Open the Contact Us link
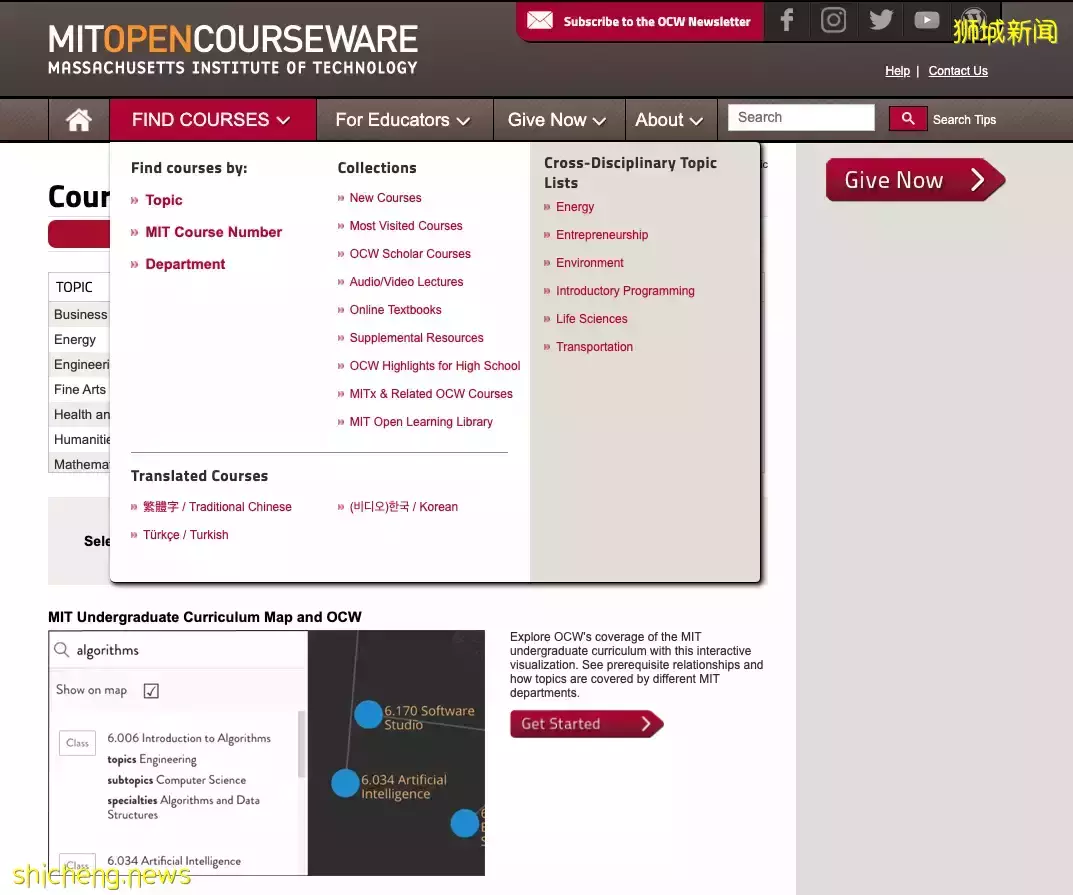 click(957, 71)
